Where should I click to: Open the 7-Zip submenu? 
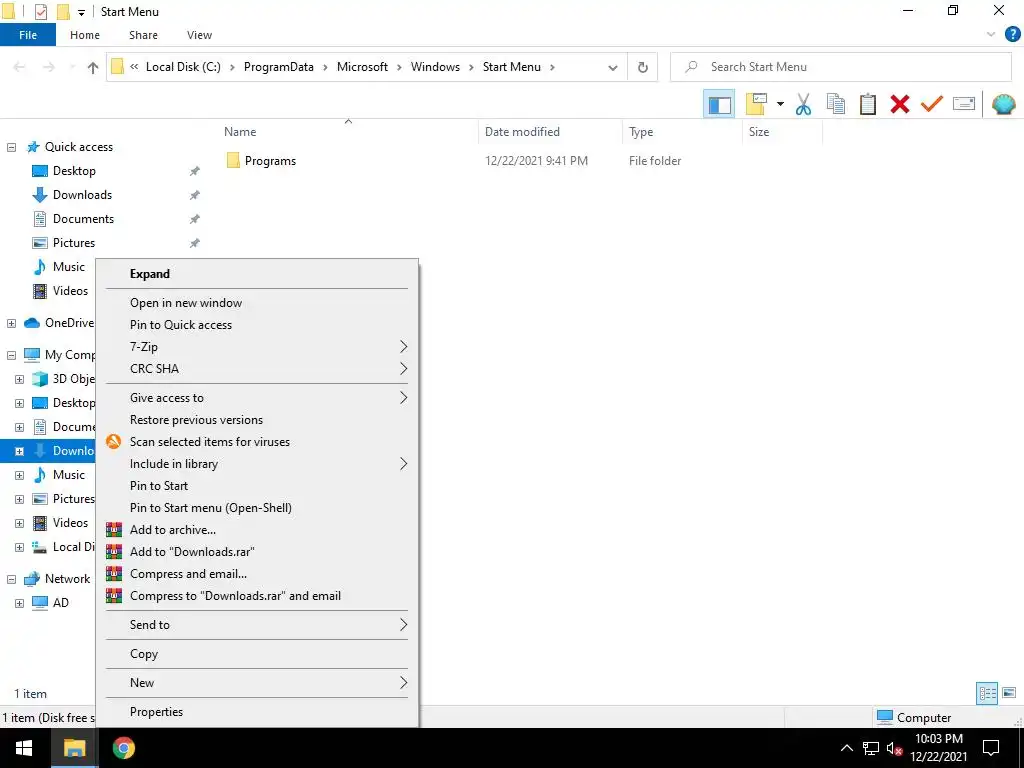pos(257,347)
